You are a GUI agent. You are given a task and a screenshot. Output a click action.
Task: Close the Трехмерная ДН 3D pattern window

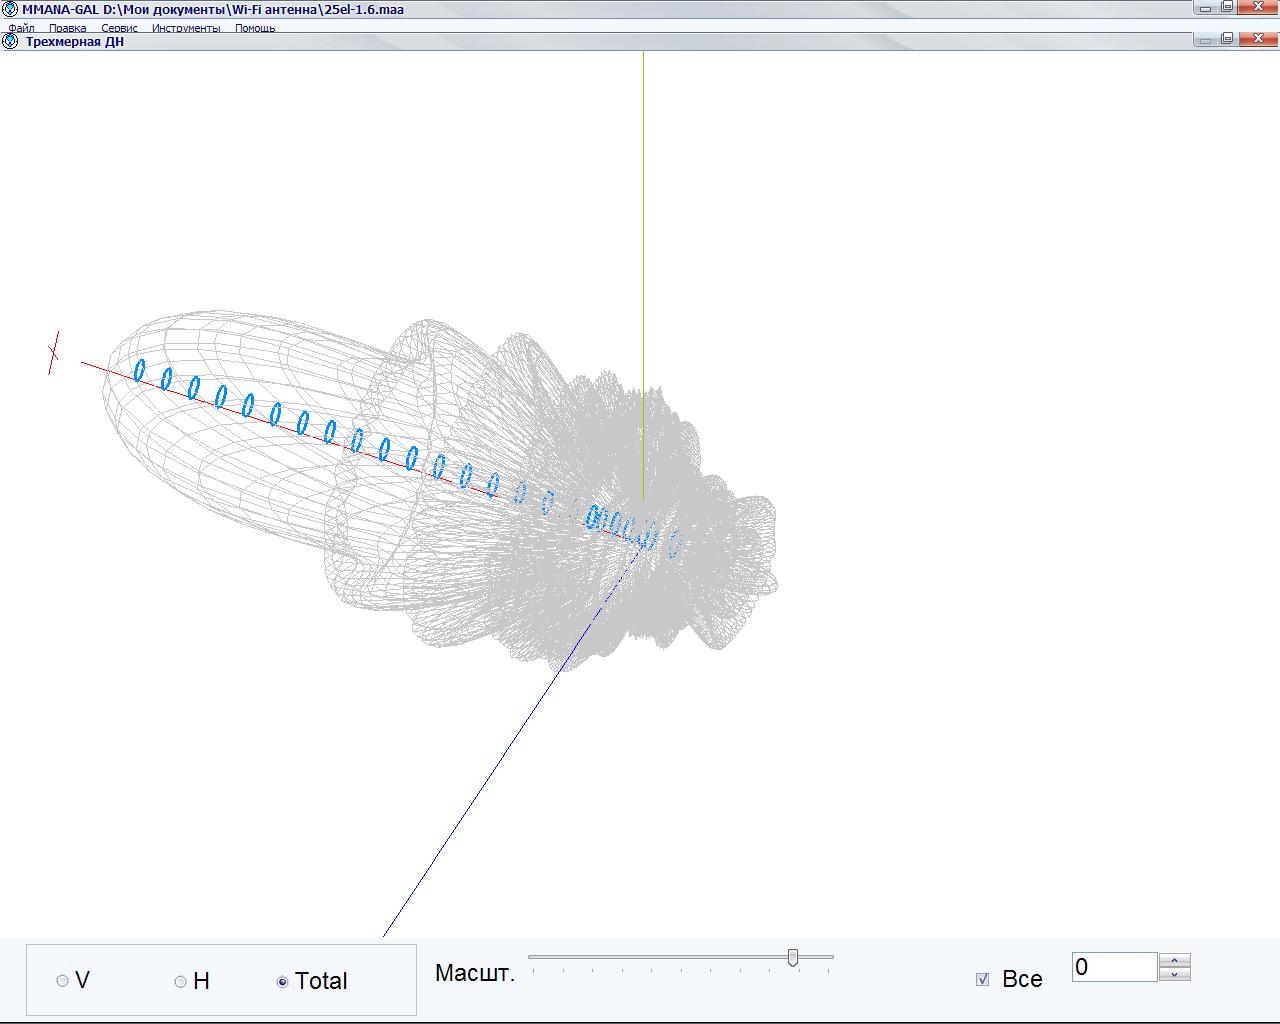tap(1258, 39)
